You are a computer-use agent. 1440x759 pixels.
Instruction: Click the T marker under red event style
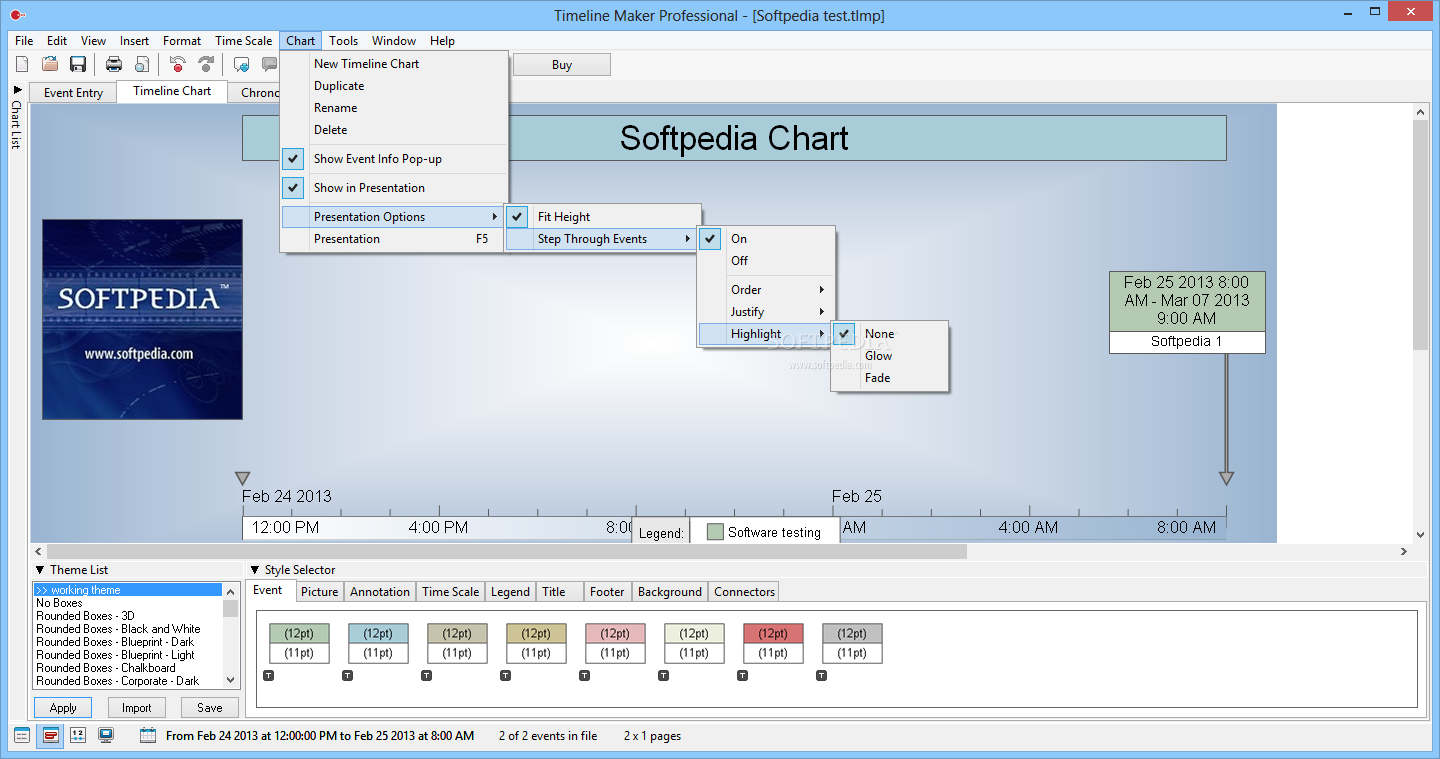[x=742, y=676]
